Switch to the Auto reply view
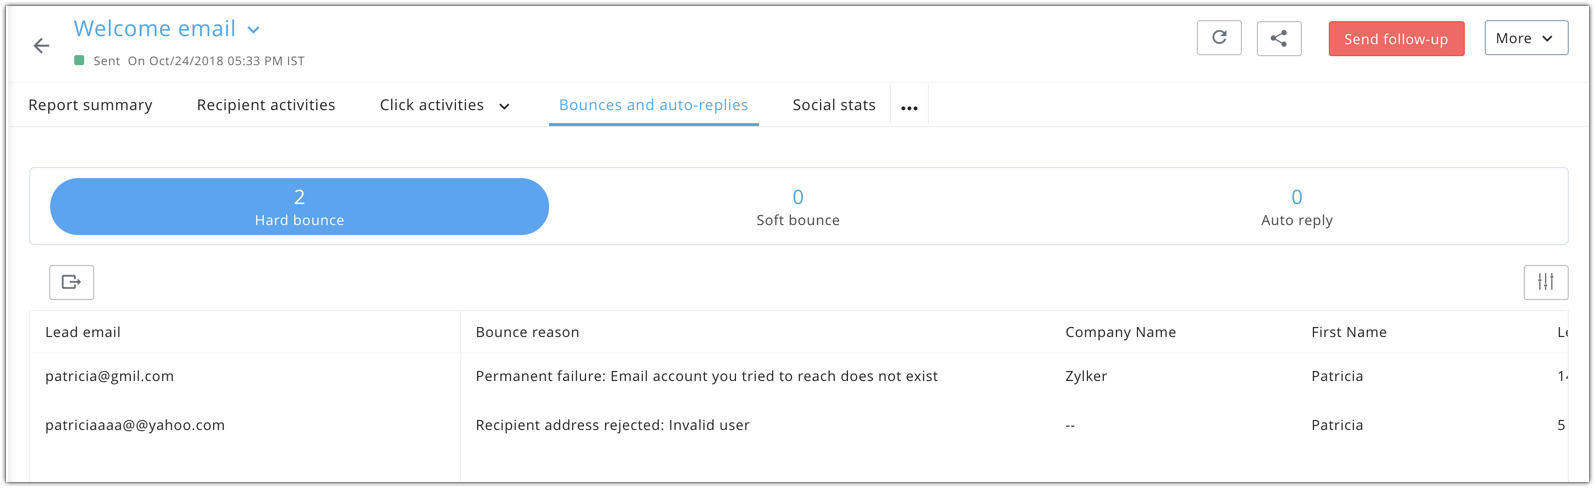 [x=1296, y=207]
